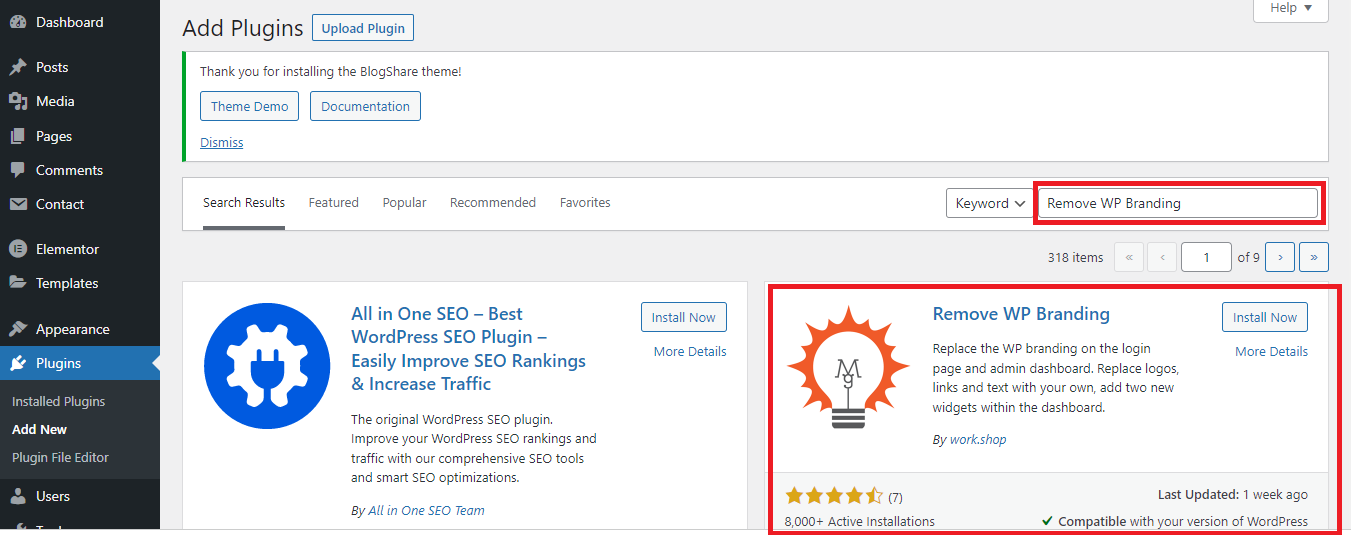This screenshot has height=535, width=1351.
Task: Click the star rating of Remove WP Branding
Action: [x=834, y=496]
